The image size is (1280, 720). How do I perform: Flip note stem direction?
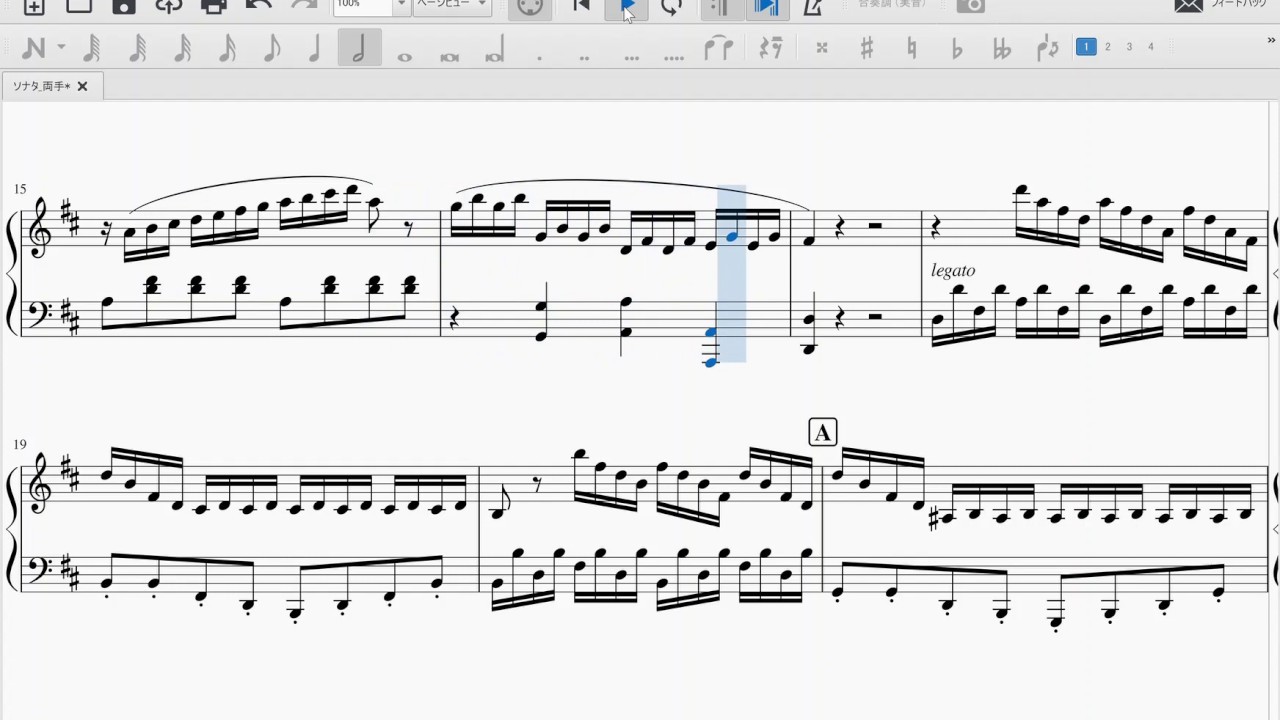pyautogui.click(x=1047, y=48)
